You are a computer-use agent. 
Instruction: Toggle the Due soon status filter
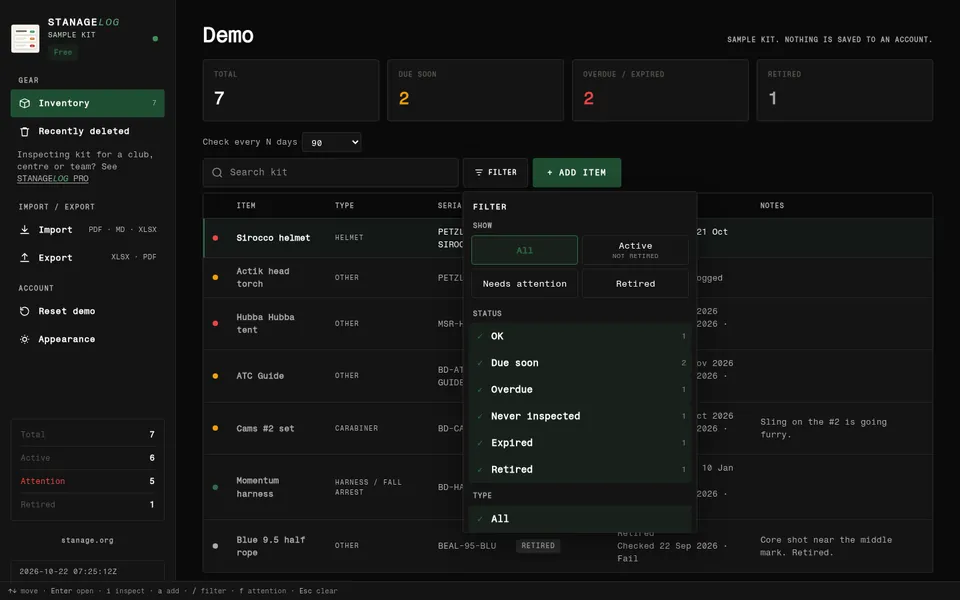click(580, 363)
